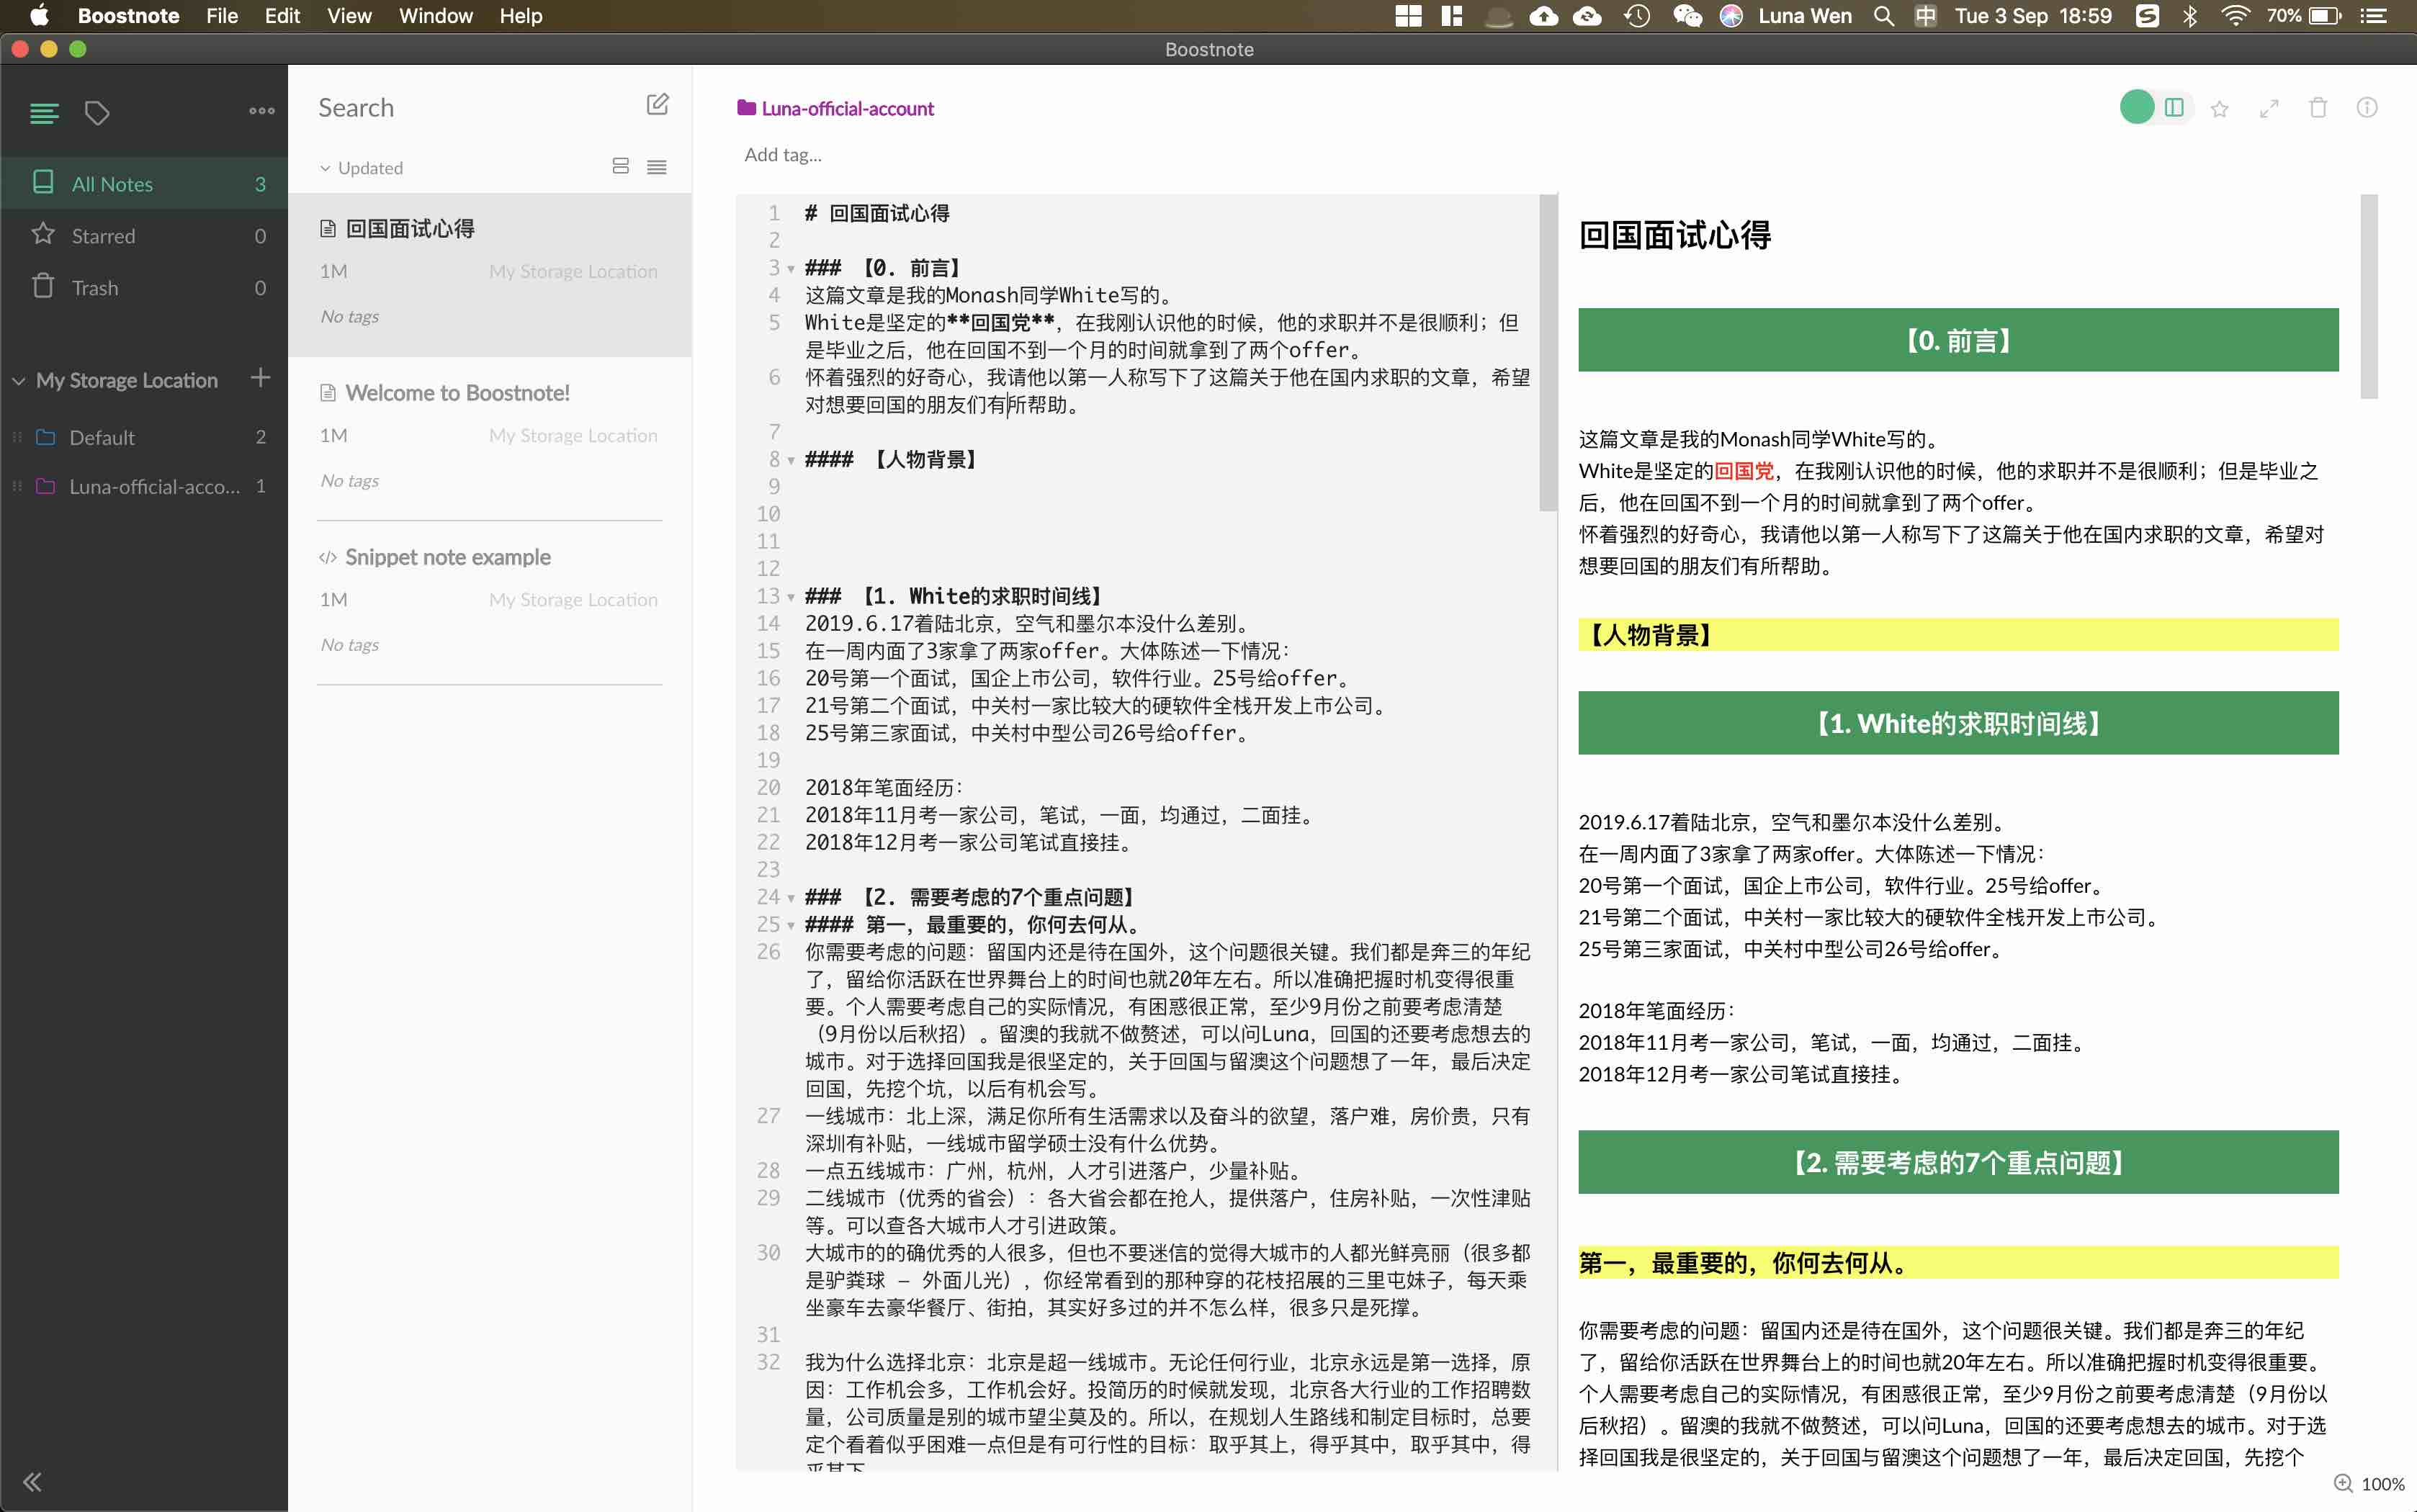This screenshot has width=2417, height=1512.
Task: Open the Updated sort dropdown
Action: 362,168
